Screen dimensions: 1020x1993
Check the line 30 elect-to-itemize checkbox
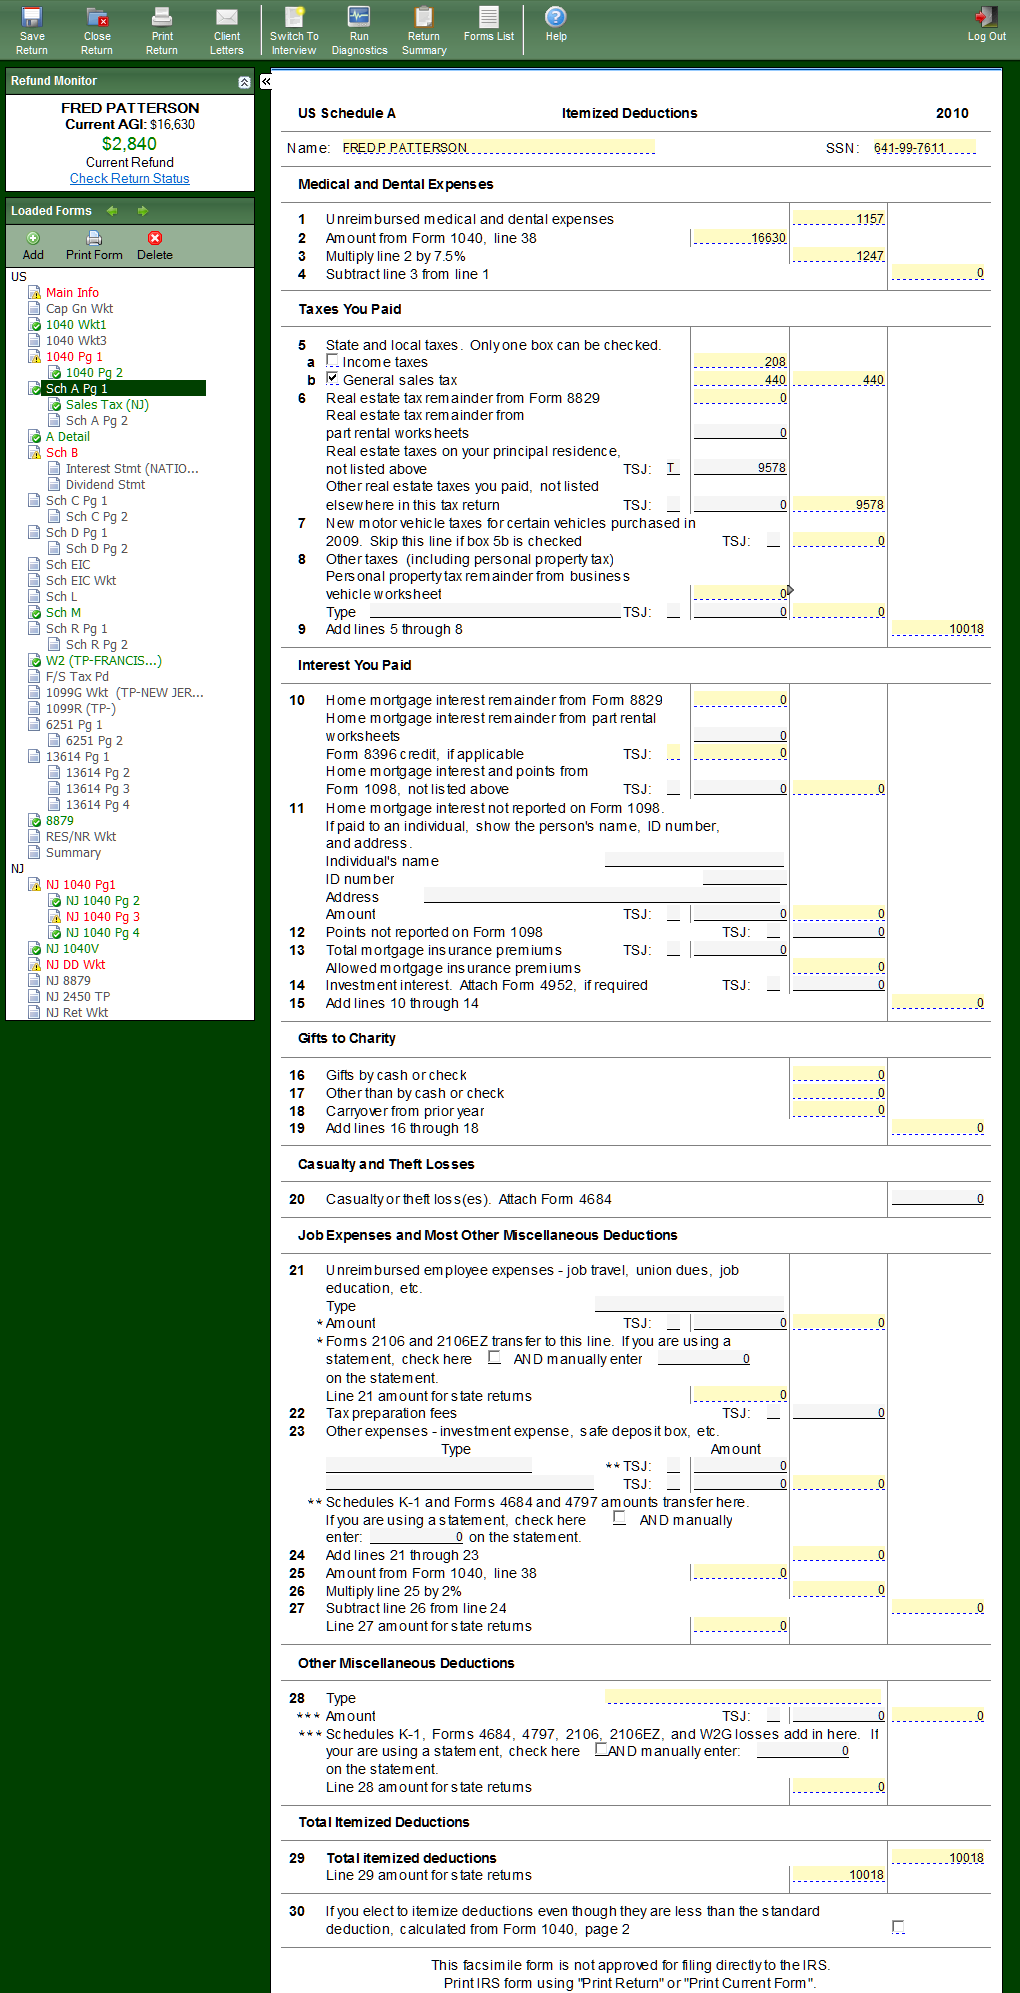coord(897,1926)
